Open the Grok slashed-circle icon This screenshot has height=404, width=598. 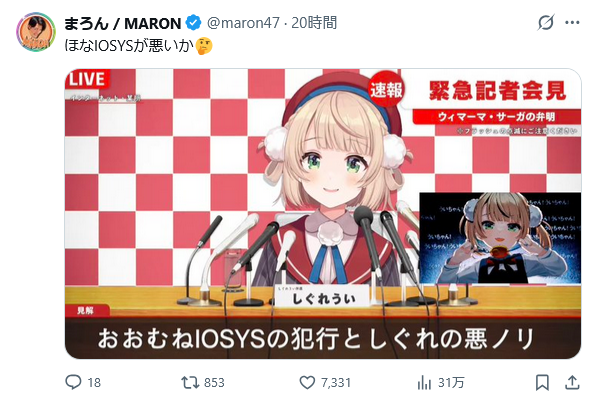click(x=546, y=23)
